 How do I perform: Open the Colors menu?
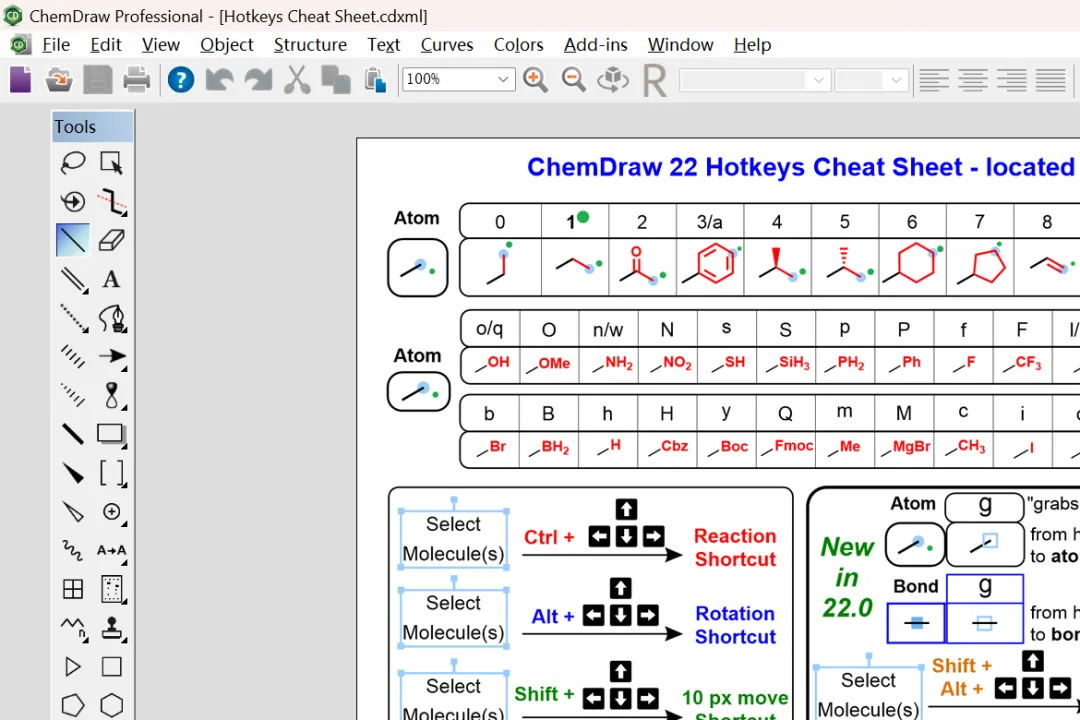[519, 45]
